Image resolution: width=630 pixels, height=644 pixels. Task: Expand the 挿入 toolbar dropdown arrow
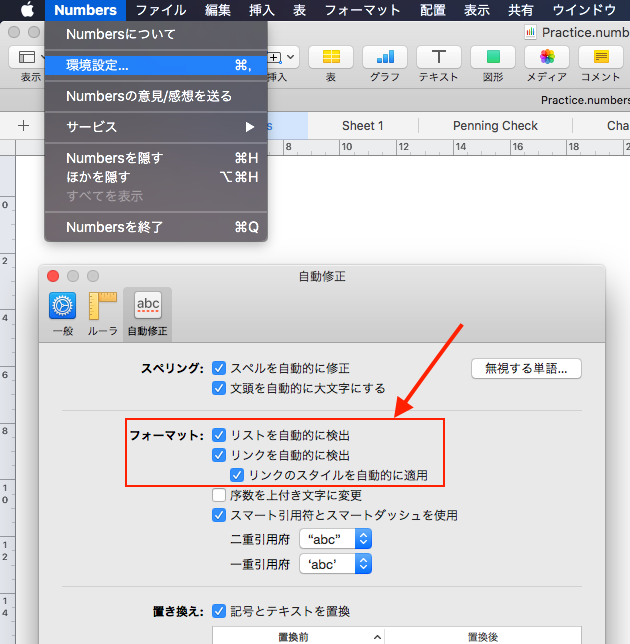pos(291,57)
